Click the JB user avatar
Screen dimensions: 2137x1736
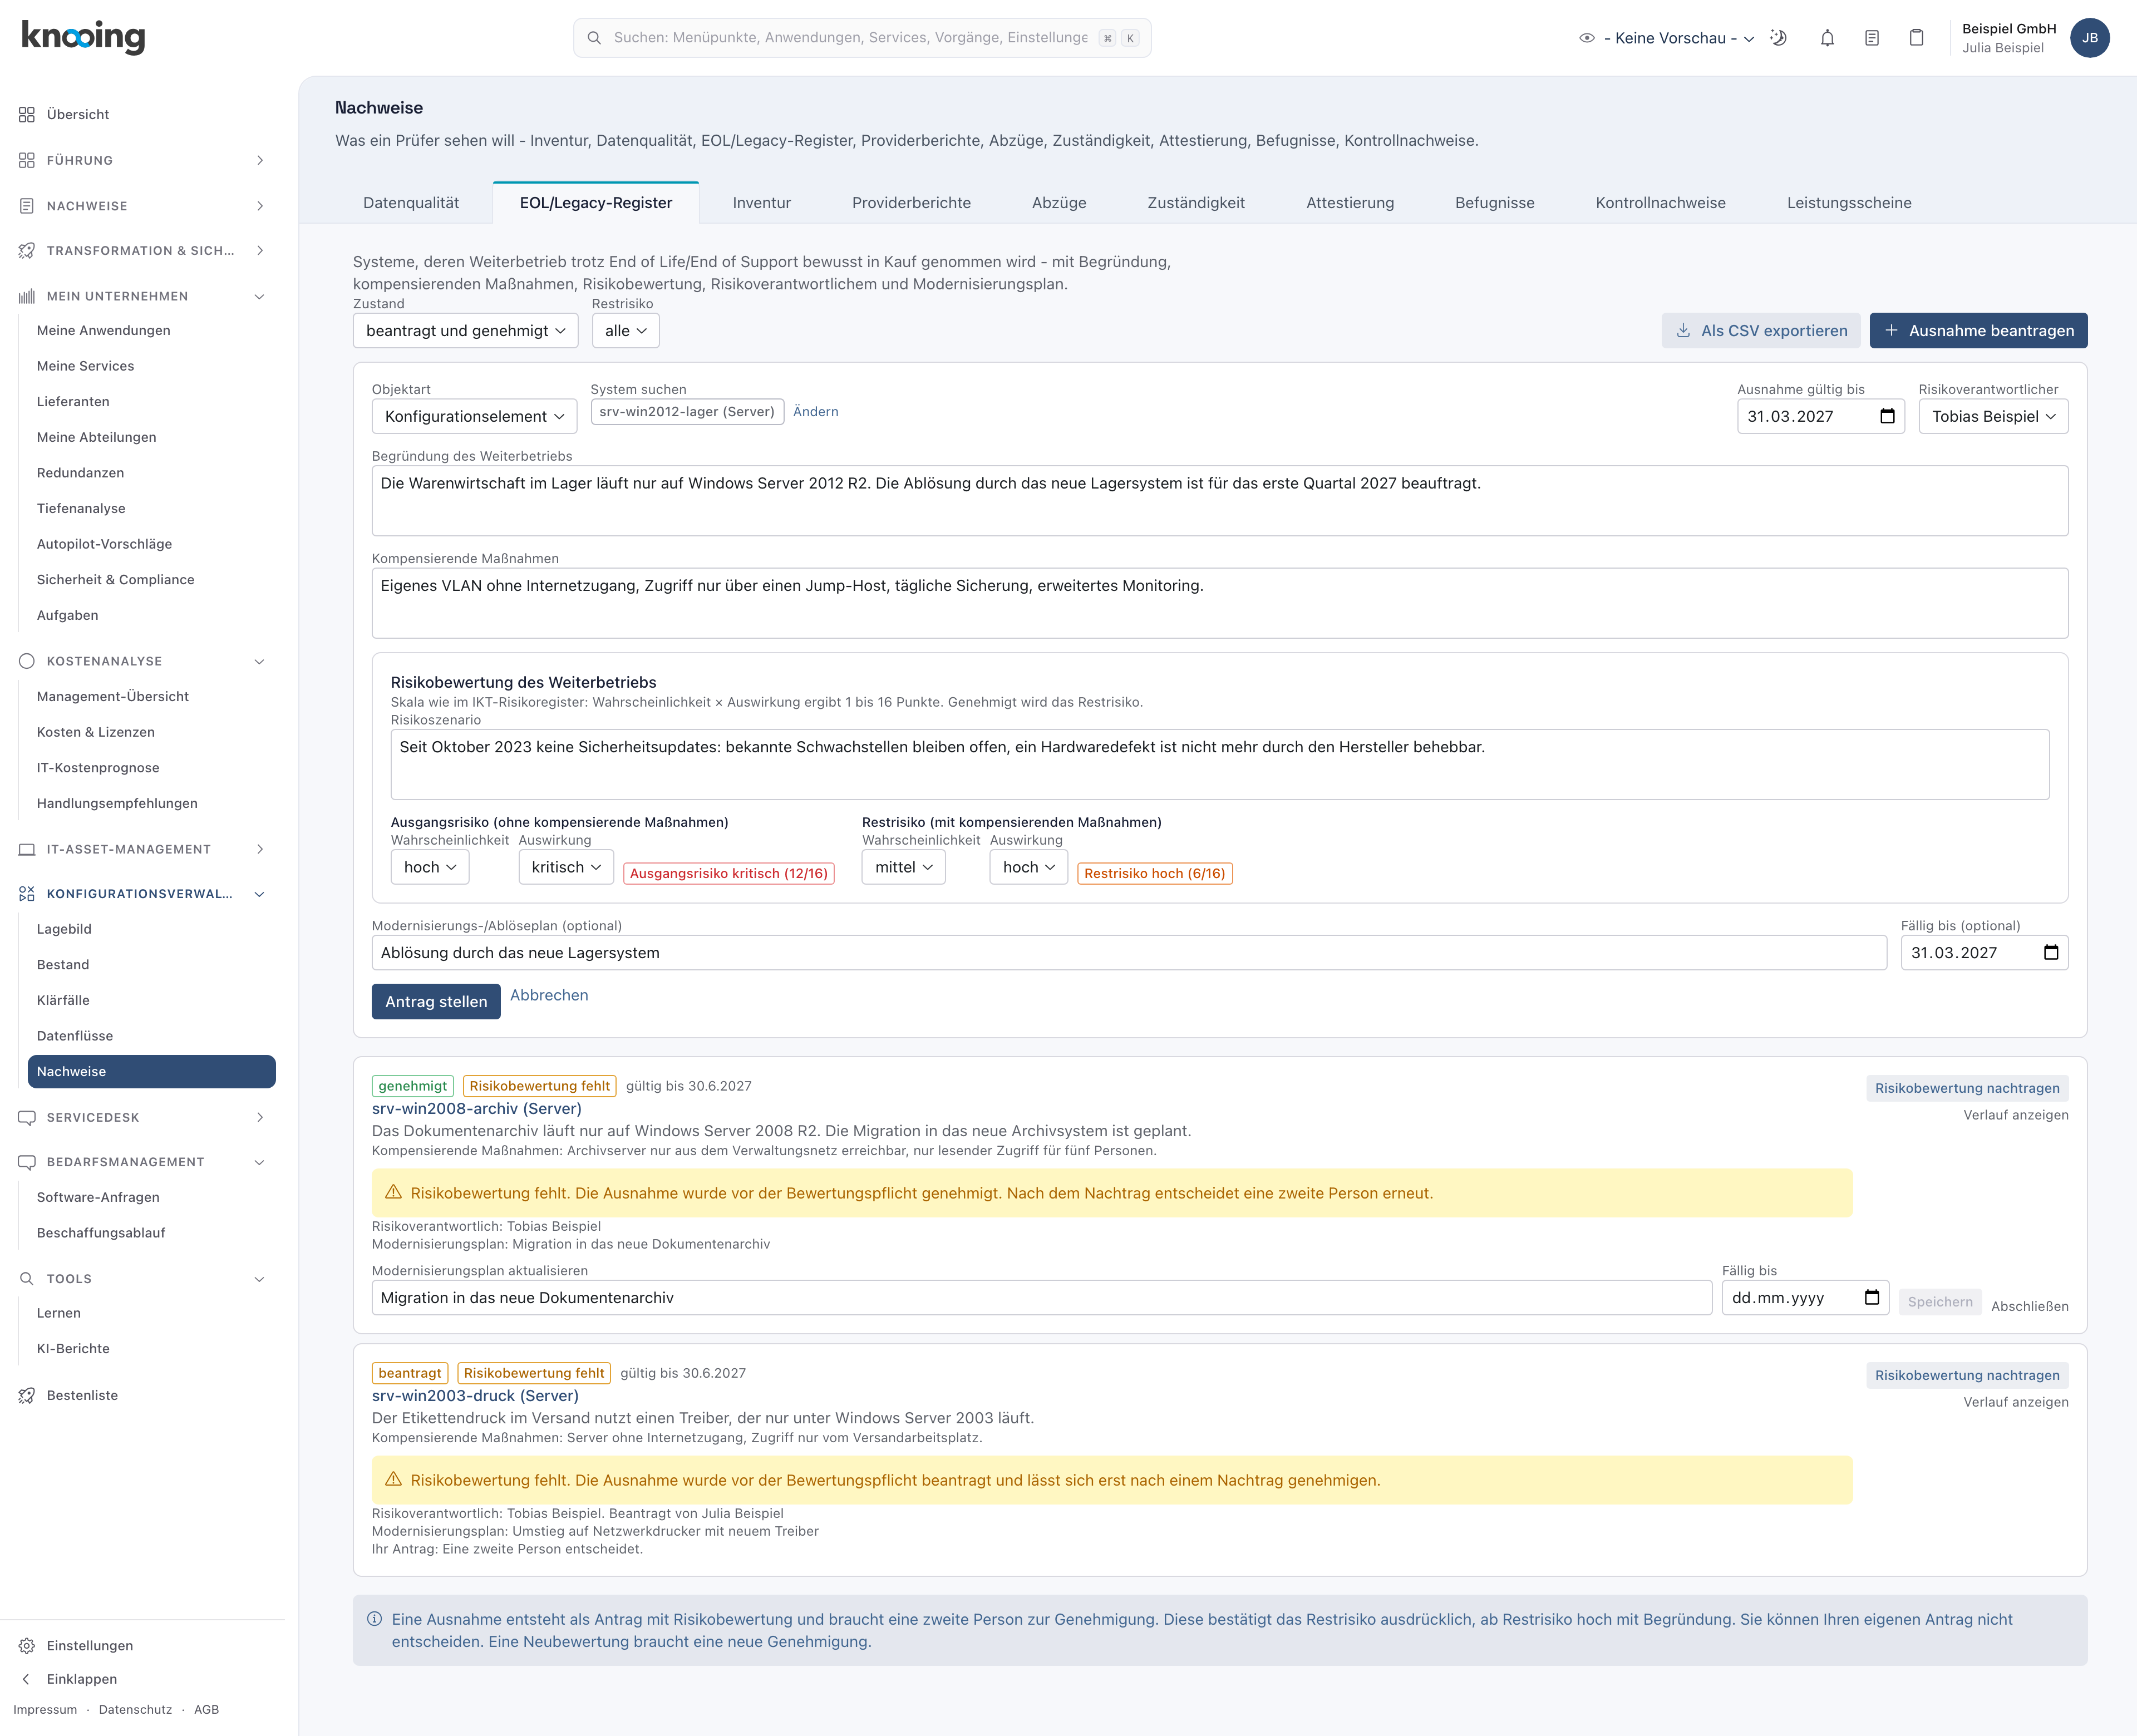pos(2090,38)
